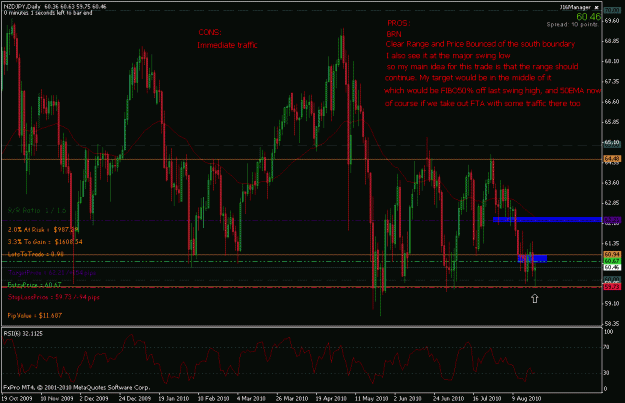Click the 69.60 value on price scale
This screenshot has width=625, height=403.
coord(612,20)
